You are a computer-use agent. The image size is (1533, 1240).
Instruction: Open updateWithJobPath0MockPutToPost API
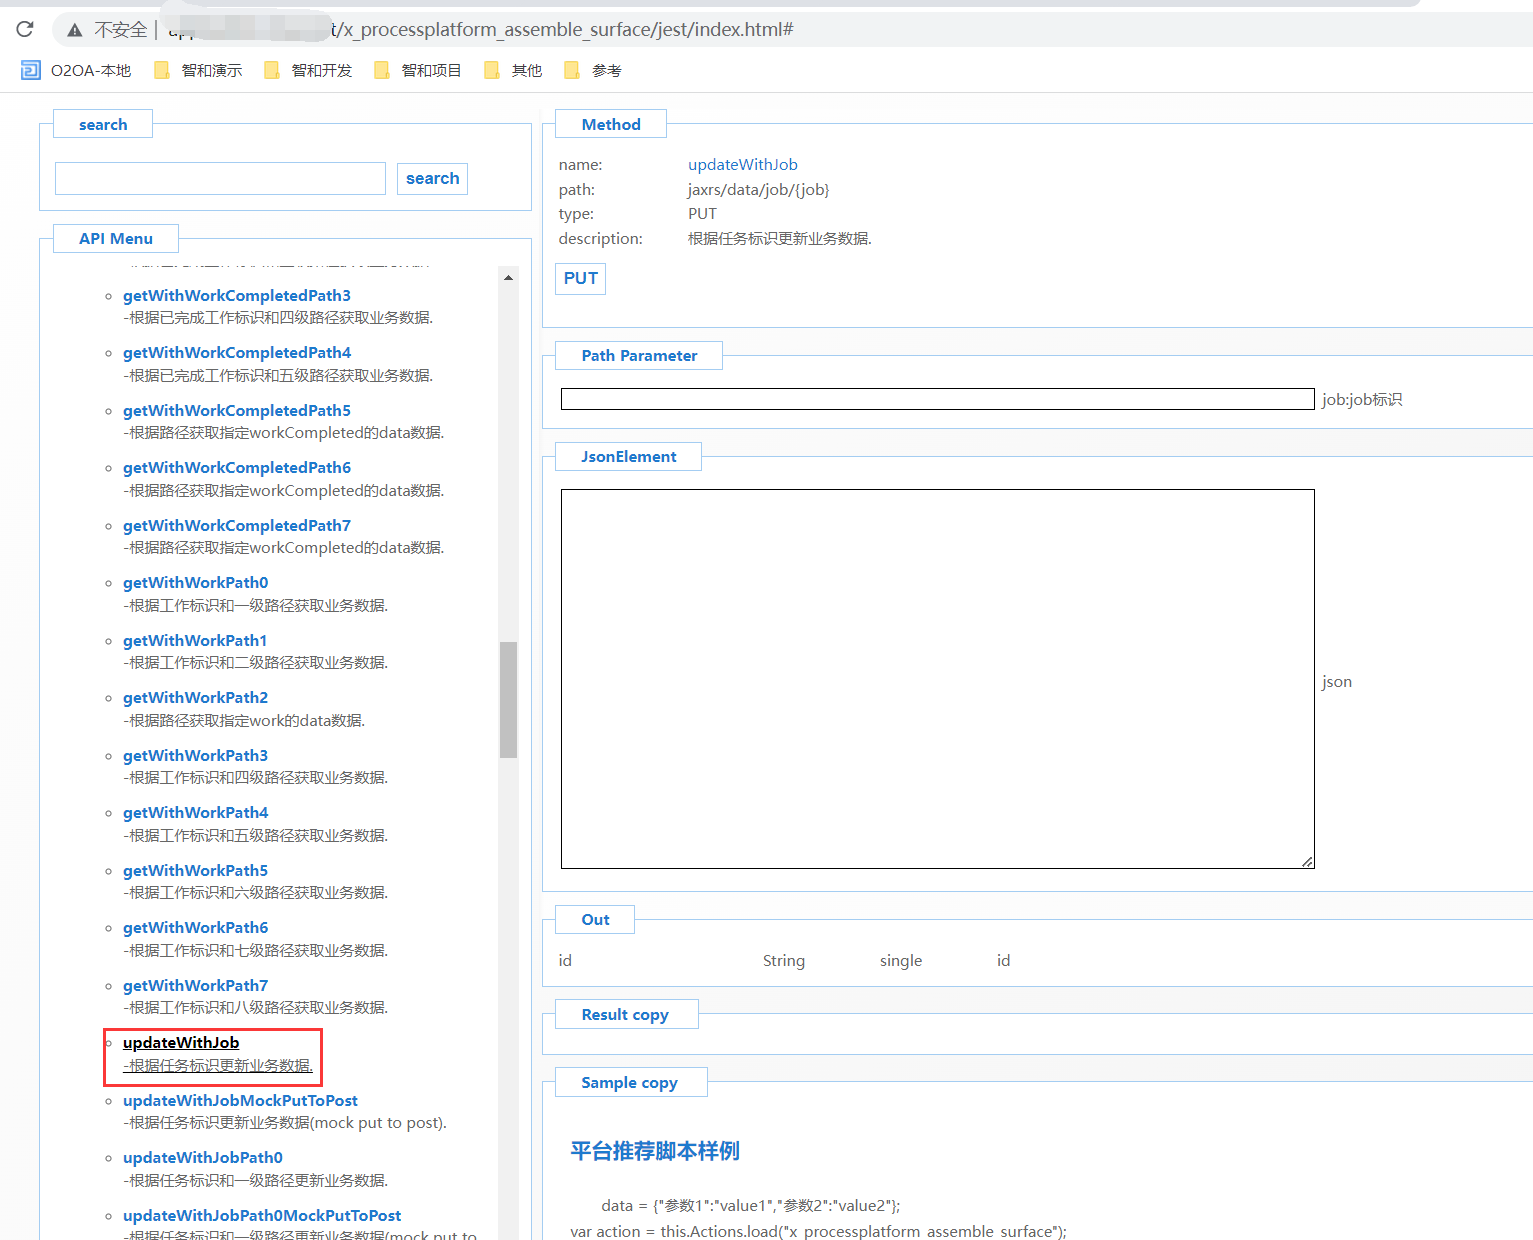pos(262,1215)
